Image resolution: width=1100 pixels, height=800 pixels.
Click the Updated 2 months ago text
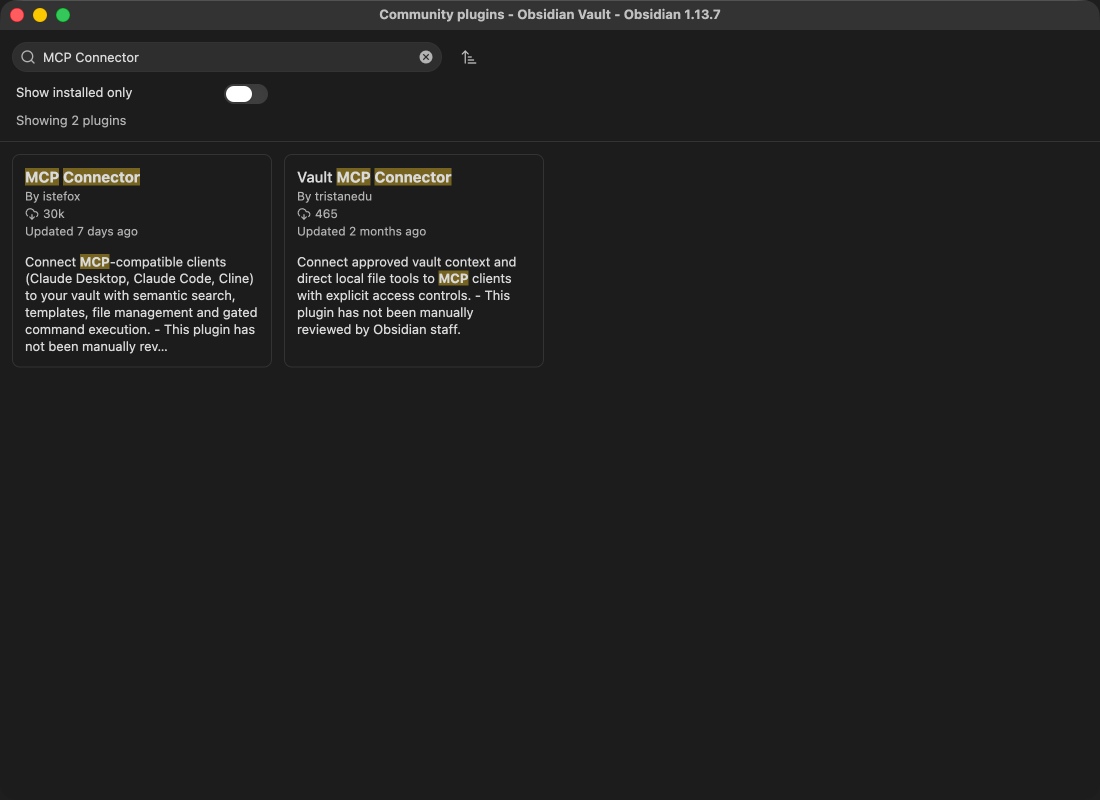pyautogui.click(x=361, y=232)
